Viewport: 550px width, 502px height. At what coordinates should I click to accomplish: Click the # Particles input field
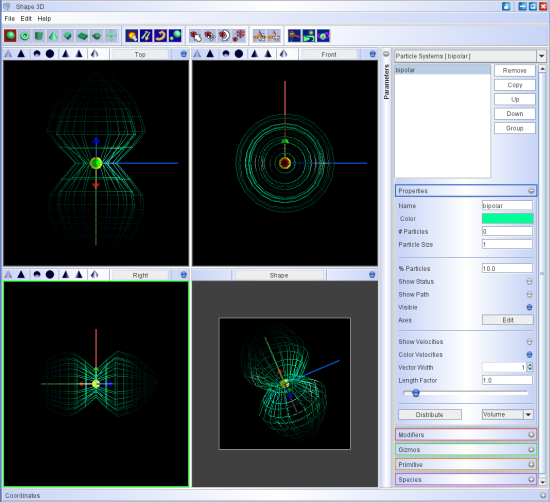[507, 231]
